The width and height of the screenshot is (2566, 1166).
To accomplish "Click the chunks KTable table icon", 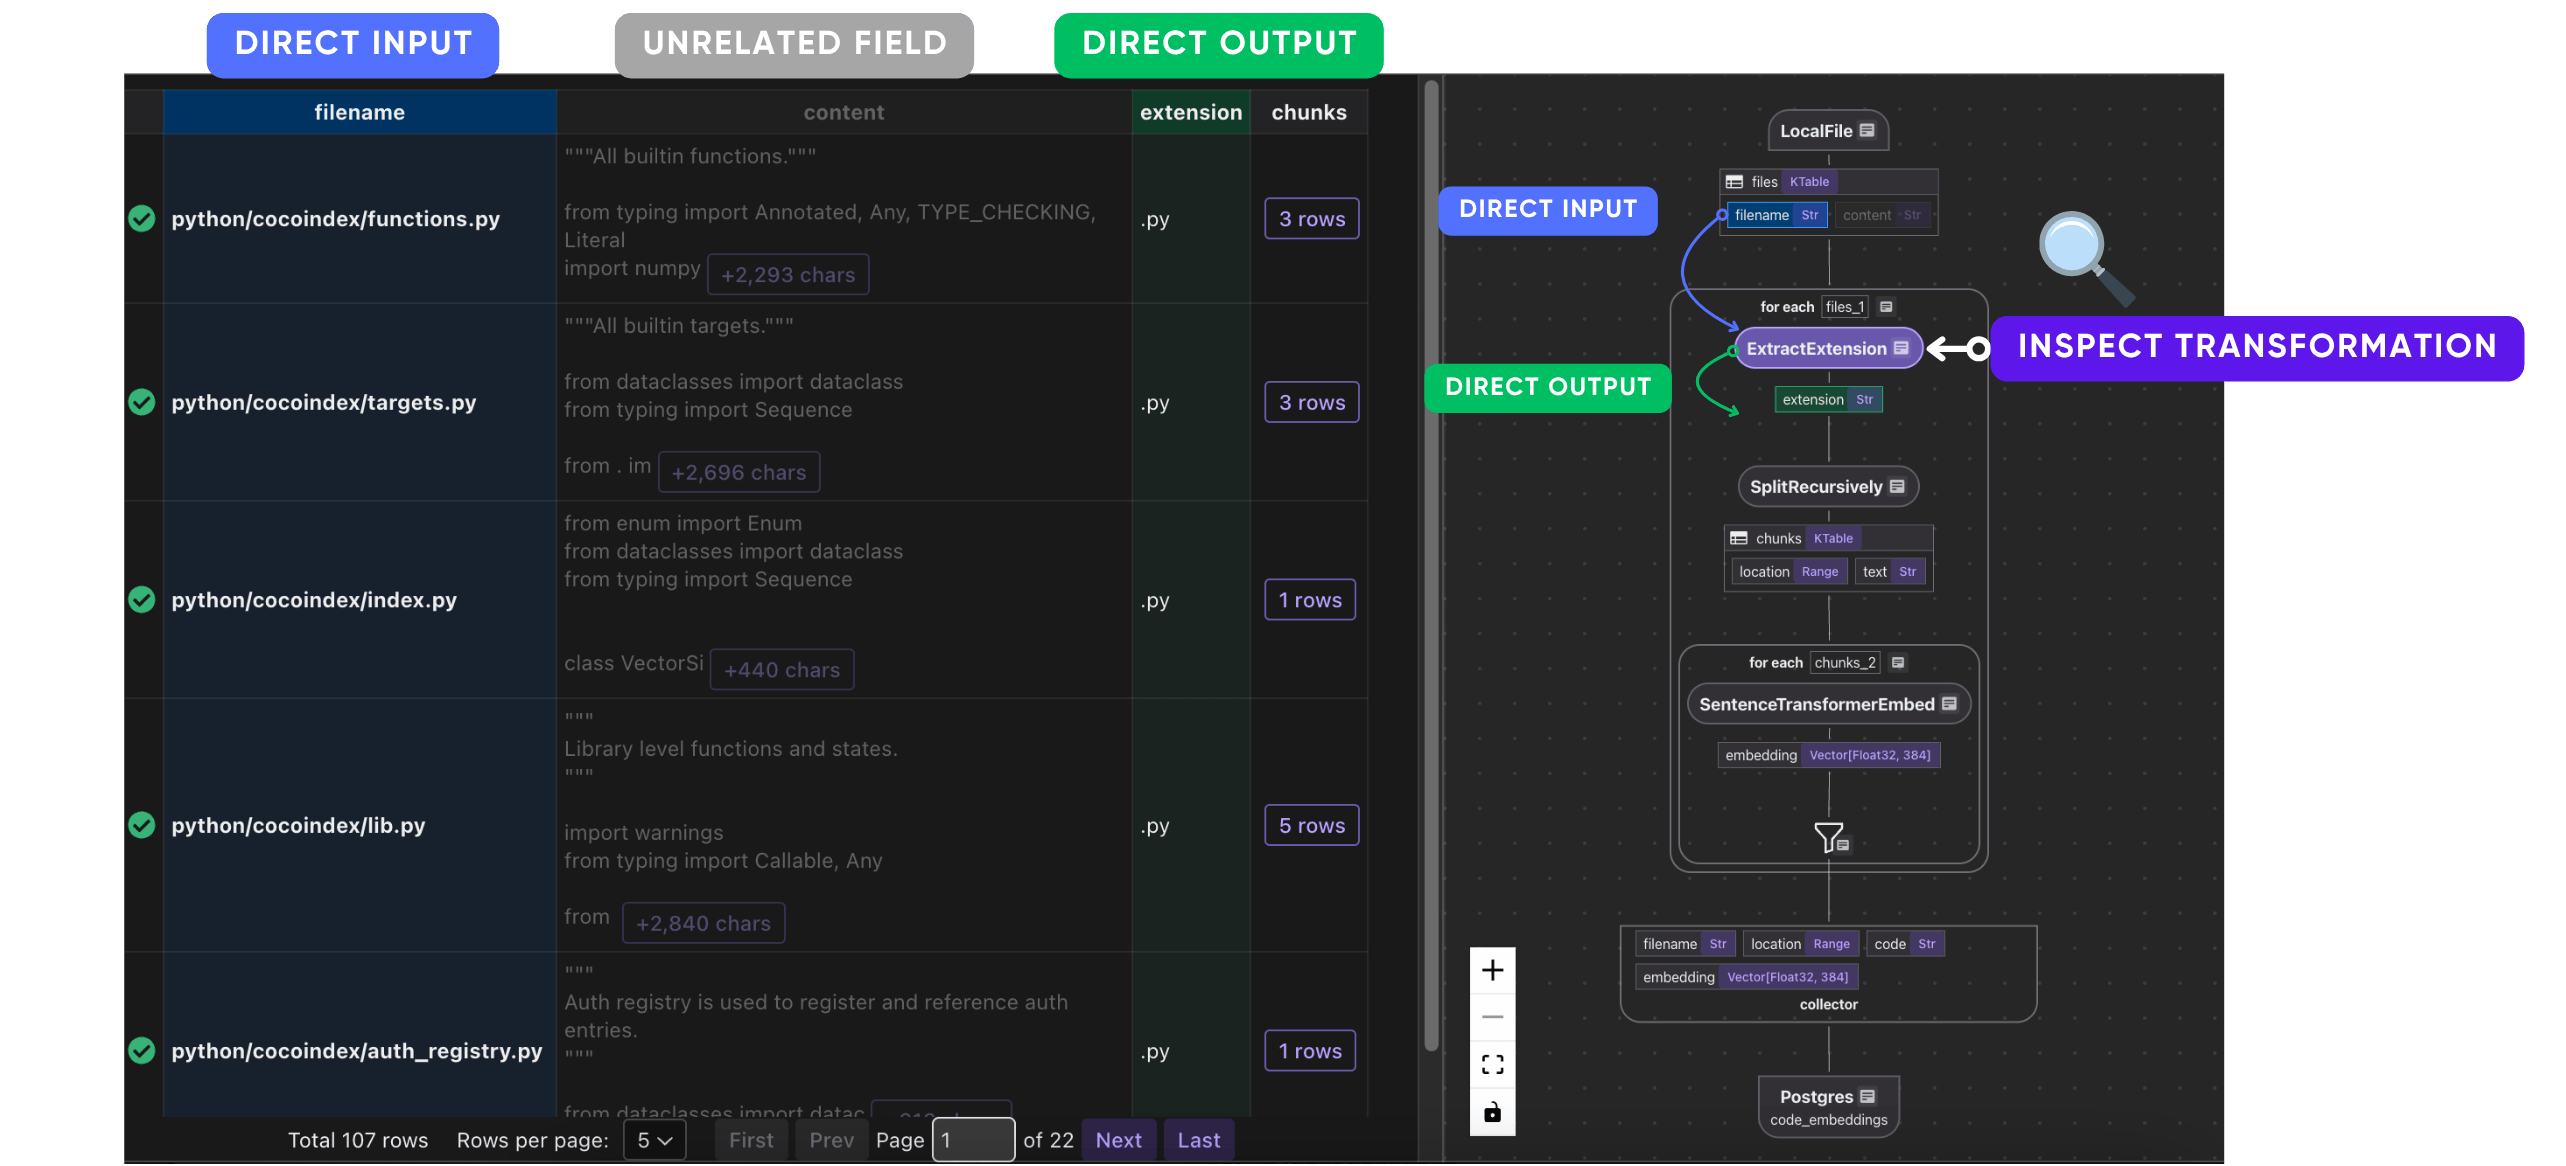I will pyautogui.click(x=1739, y=538).
